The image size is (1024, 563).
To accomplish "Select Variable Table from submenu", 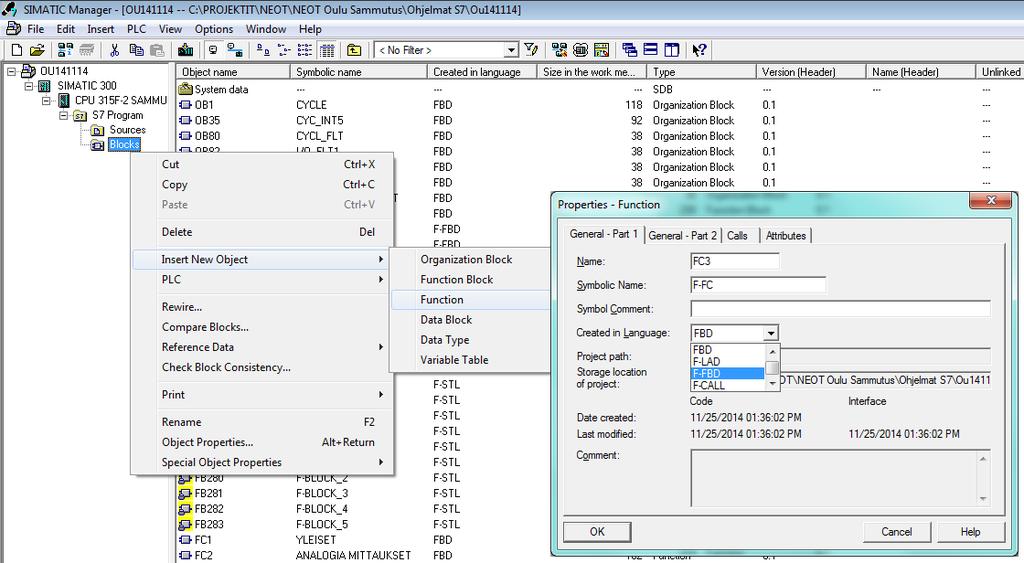I will (454, 360).
